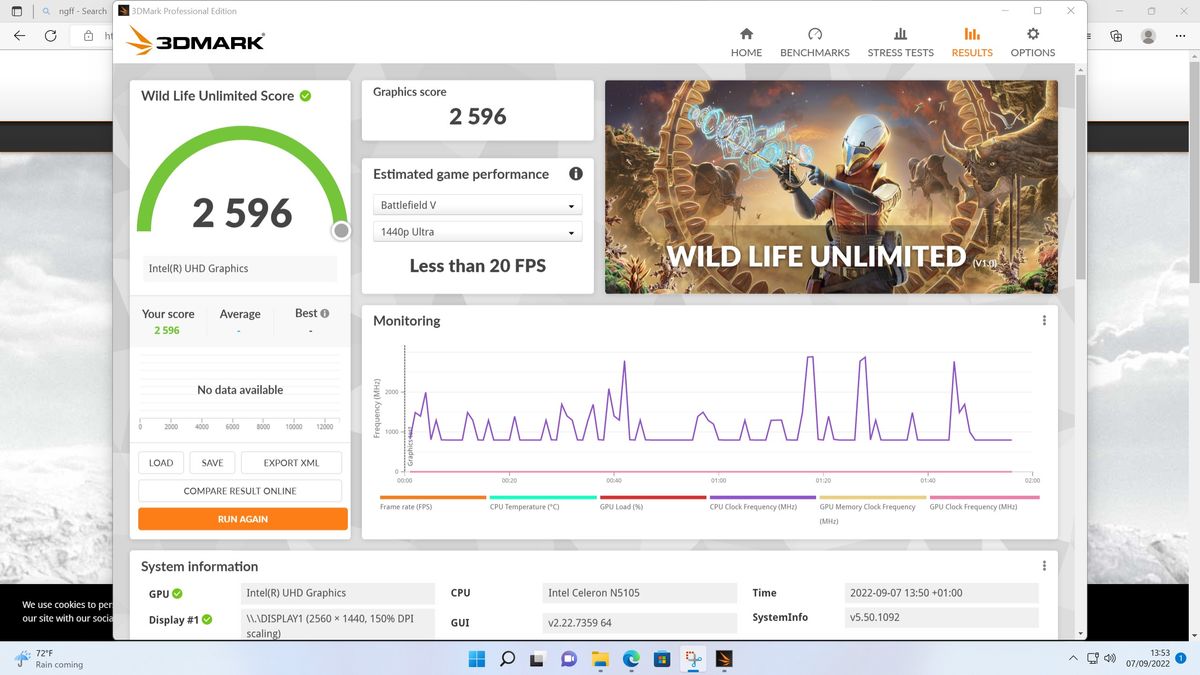The height and width of the screenshot is (675, 1200).
Task: Click the volume icon in system tray
Action: click(x=1110, y=658)
